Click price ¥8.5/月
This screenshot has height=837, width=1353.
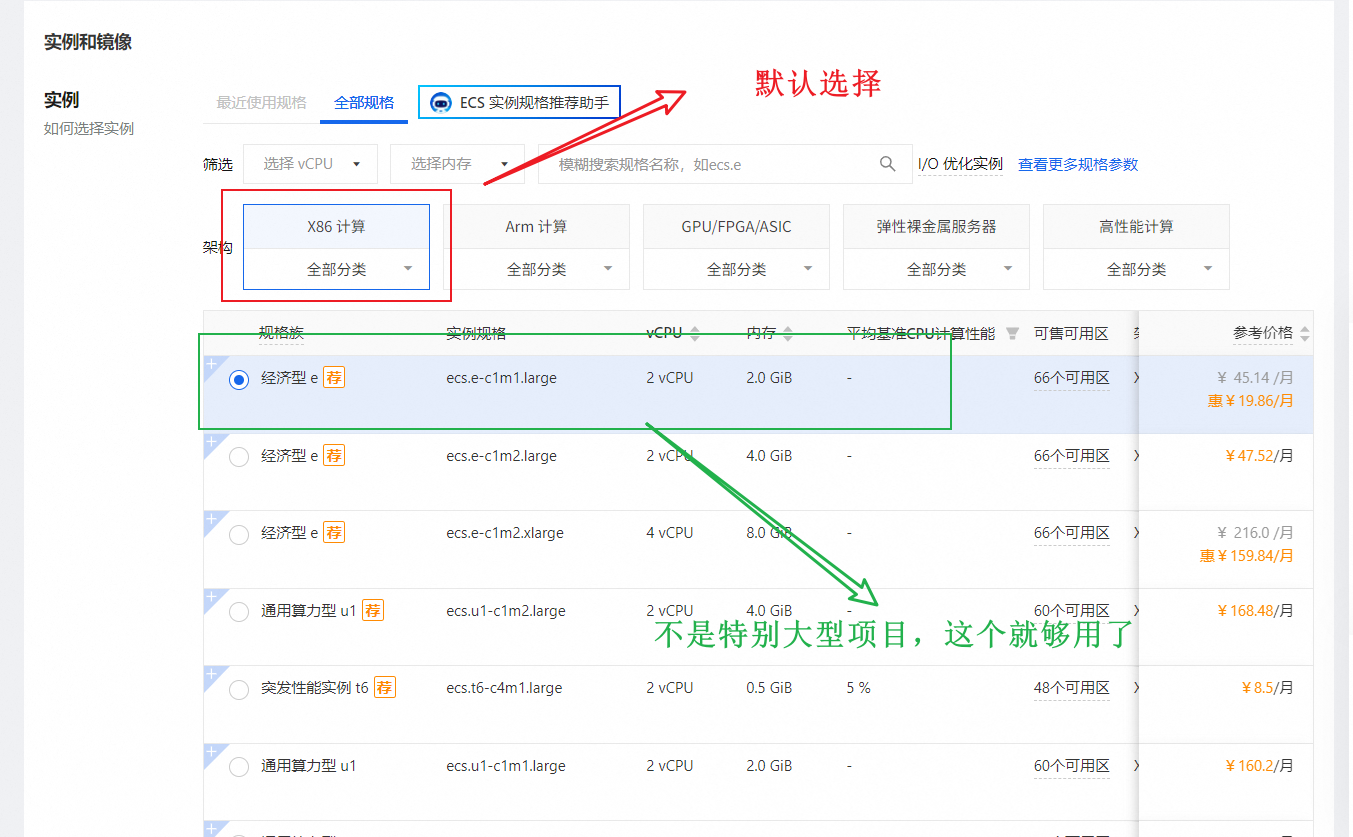pos(1267,688)
